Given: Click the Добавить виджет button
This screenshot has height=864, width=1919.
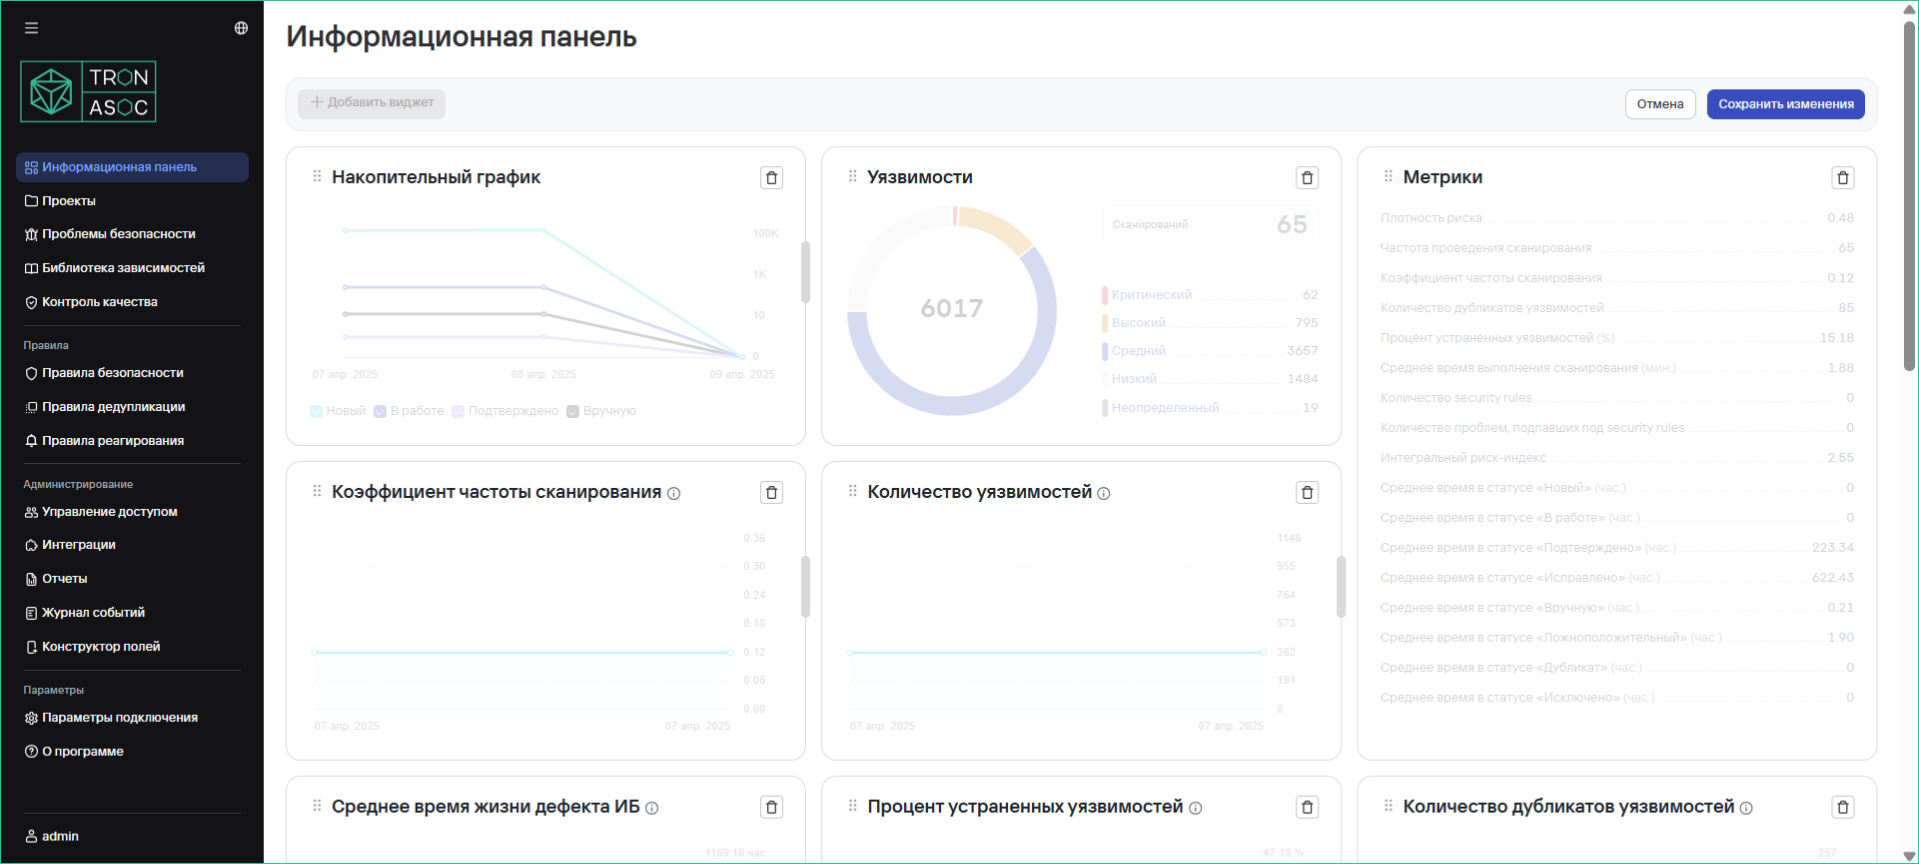Looking at the screenshot, I should pyautogui.click(x=372, y=103).
